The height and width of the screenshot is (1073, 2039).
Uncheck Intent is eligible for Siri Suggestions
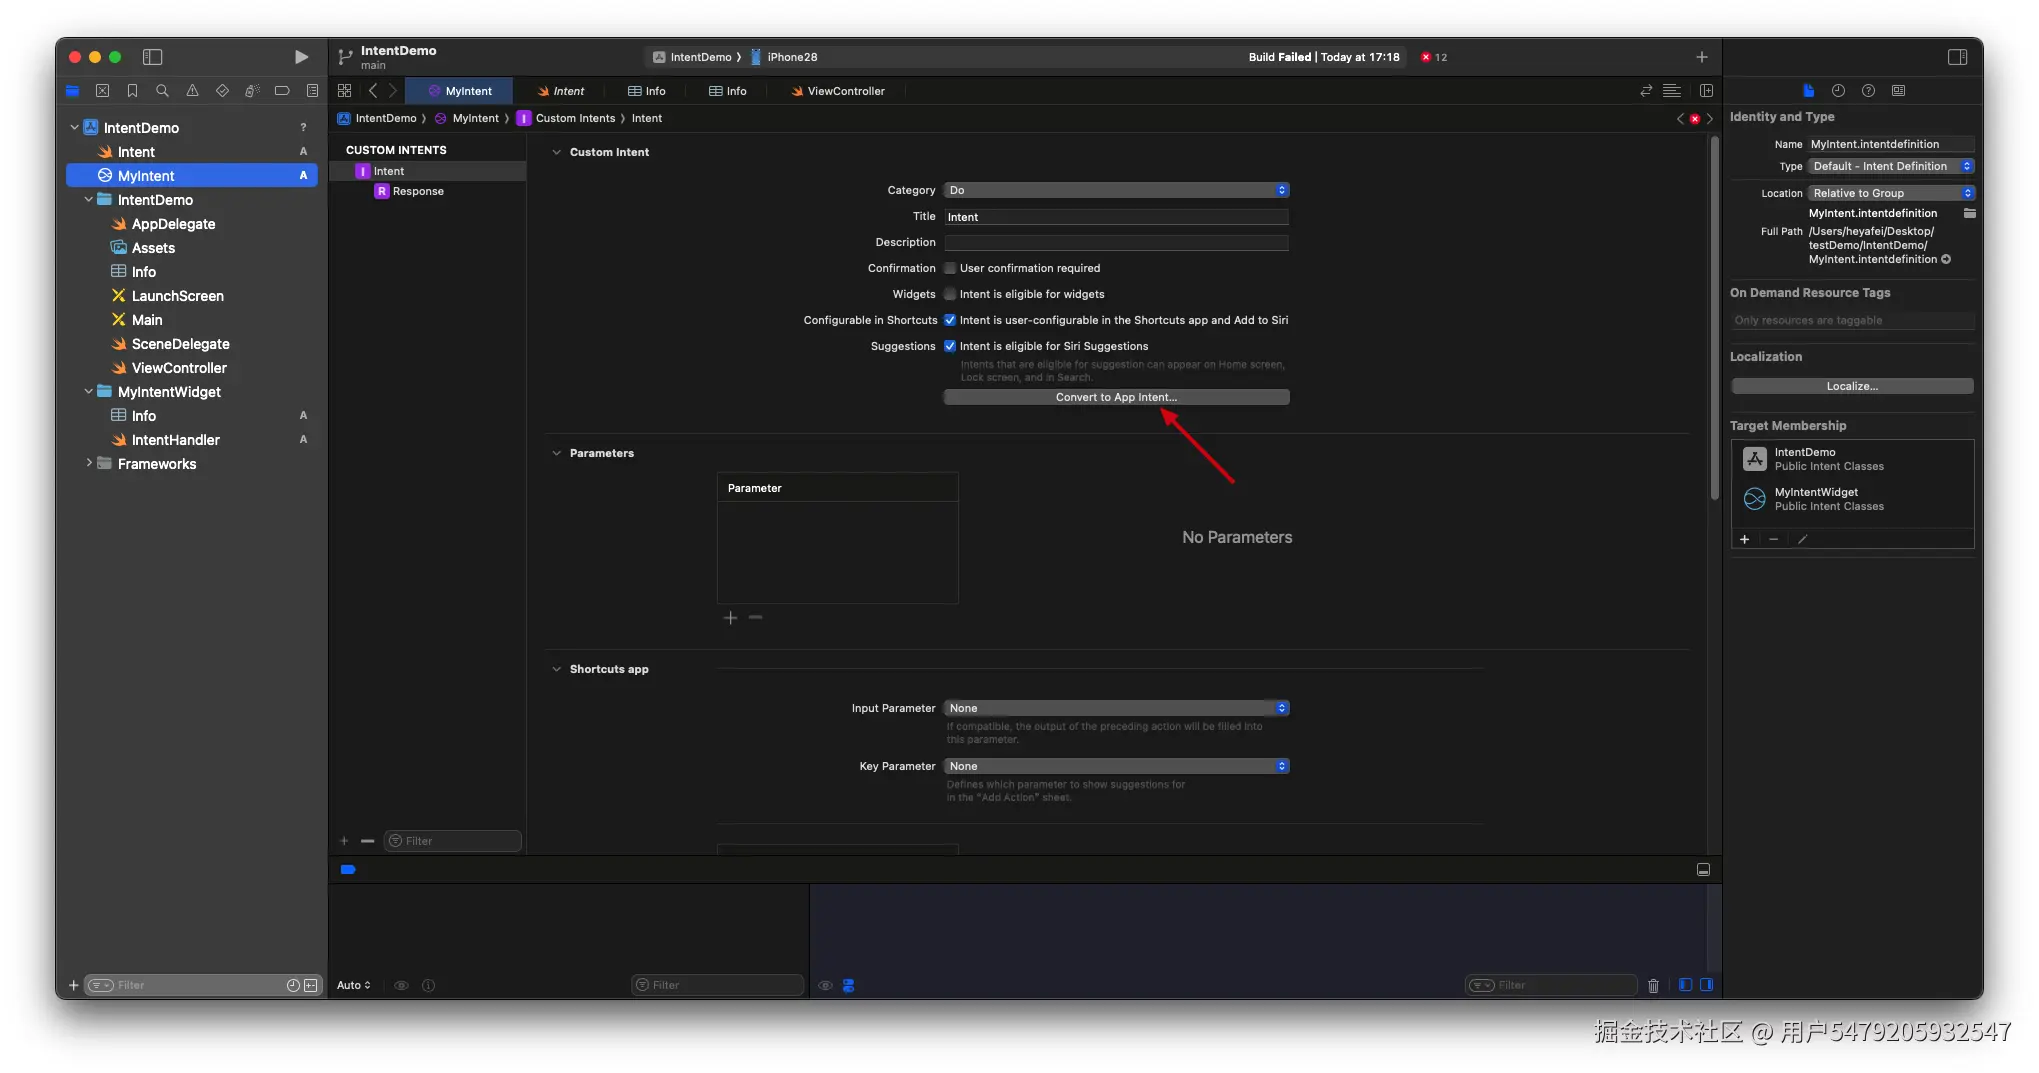coord(950,346)
